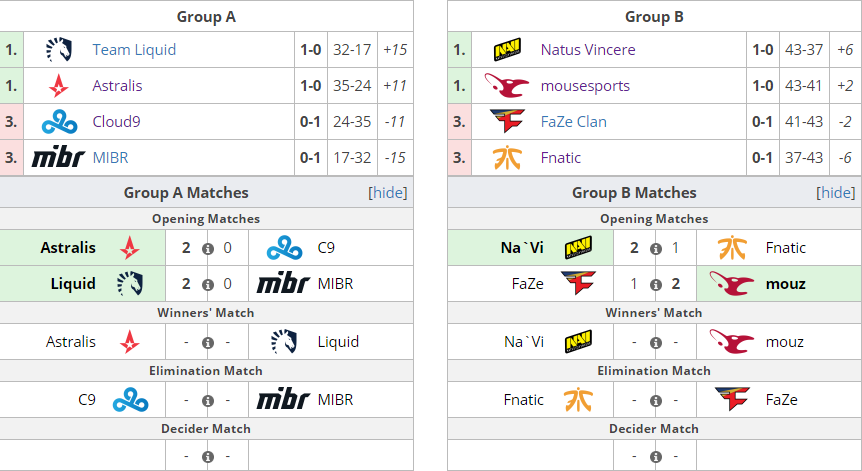Click the Cloud9 logo in Group A standings
The width and height of the screenshot is (862, 471).
[x=59, y=122]
